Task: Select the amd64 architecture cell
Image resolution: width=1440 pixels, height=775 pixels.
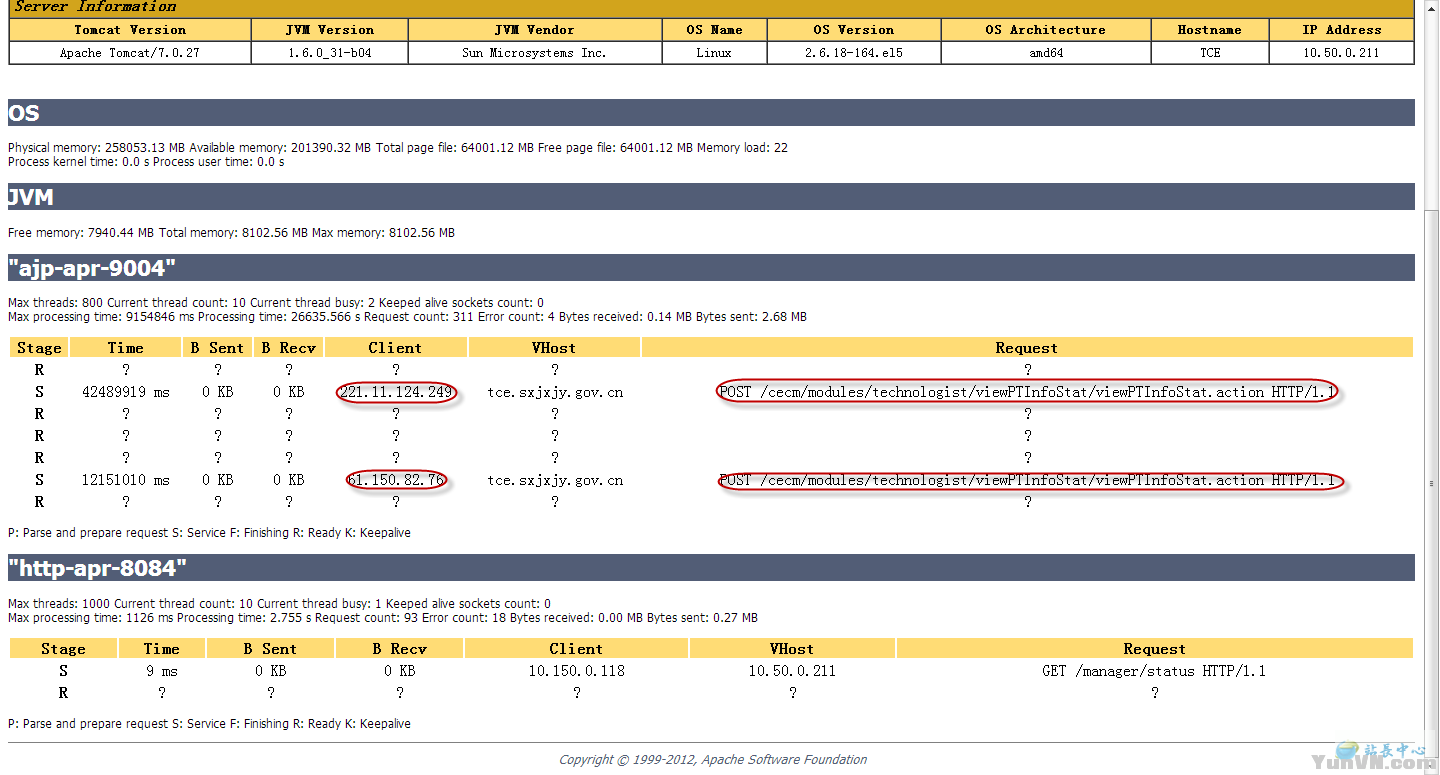Action: (x=1045, y=53)
